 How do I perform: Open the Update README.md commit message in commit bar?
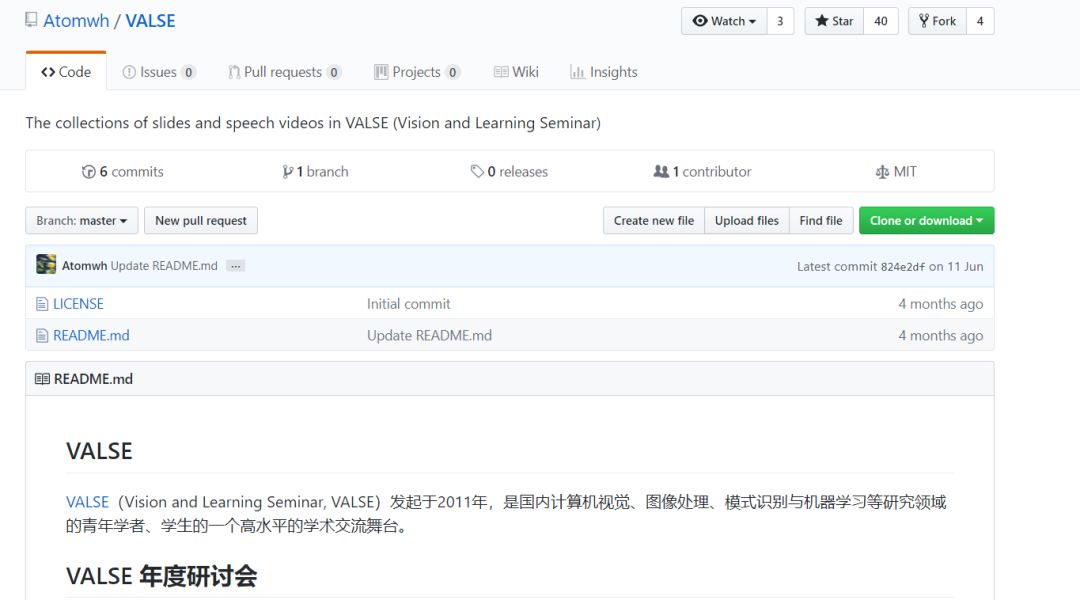164,266
